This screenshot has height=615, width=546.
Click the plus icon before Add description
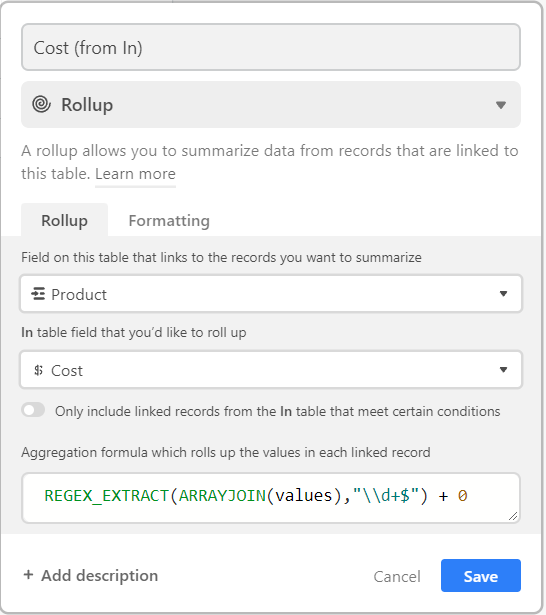tap(28, 575)
